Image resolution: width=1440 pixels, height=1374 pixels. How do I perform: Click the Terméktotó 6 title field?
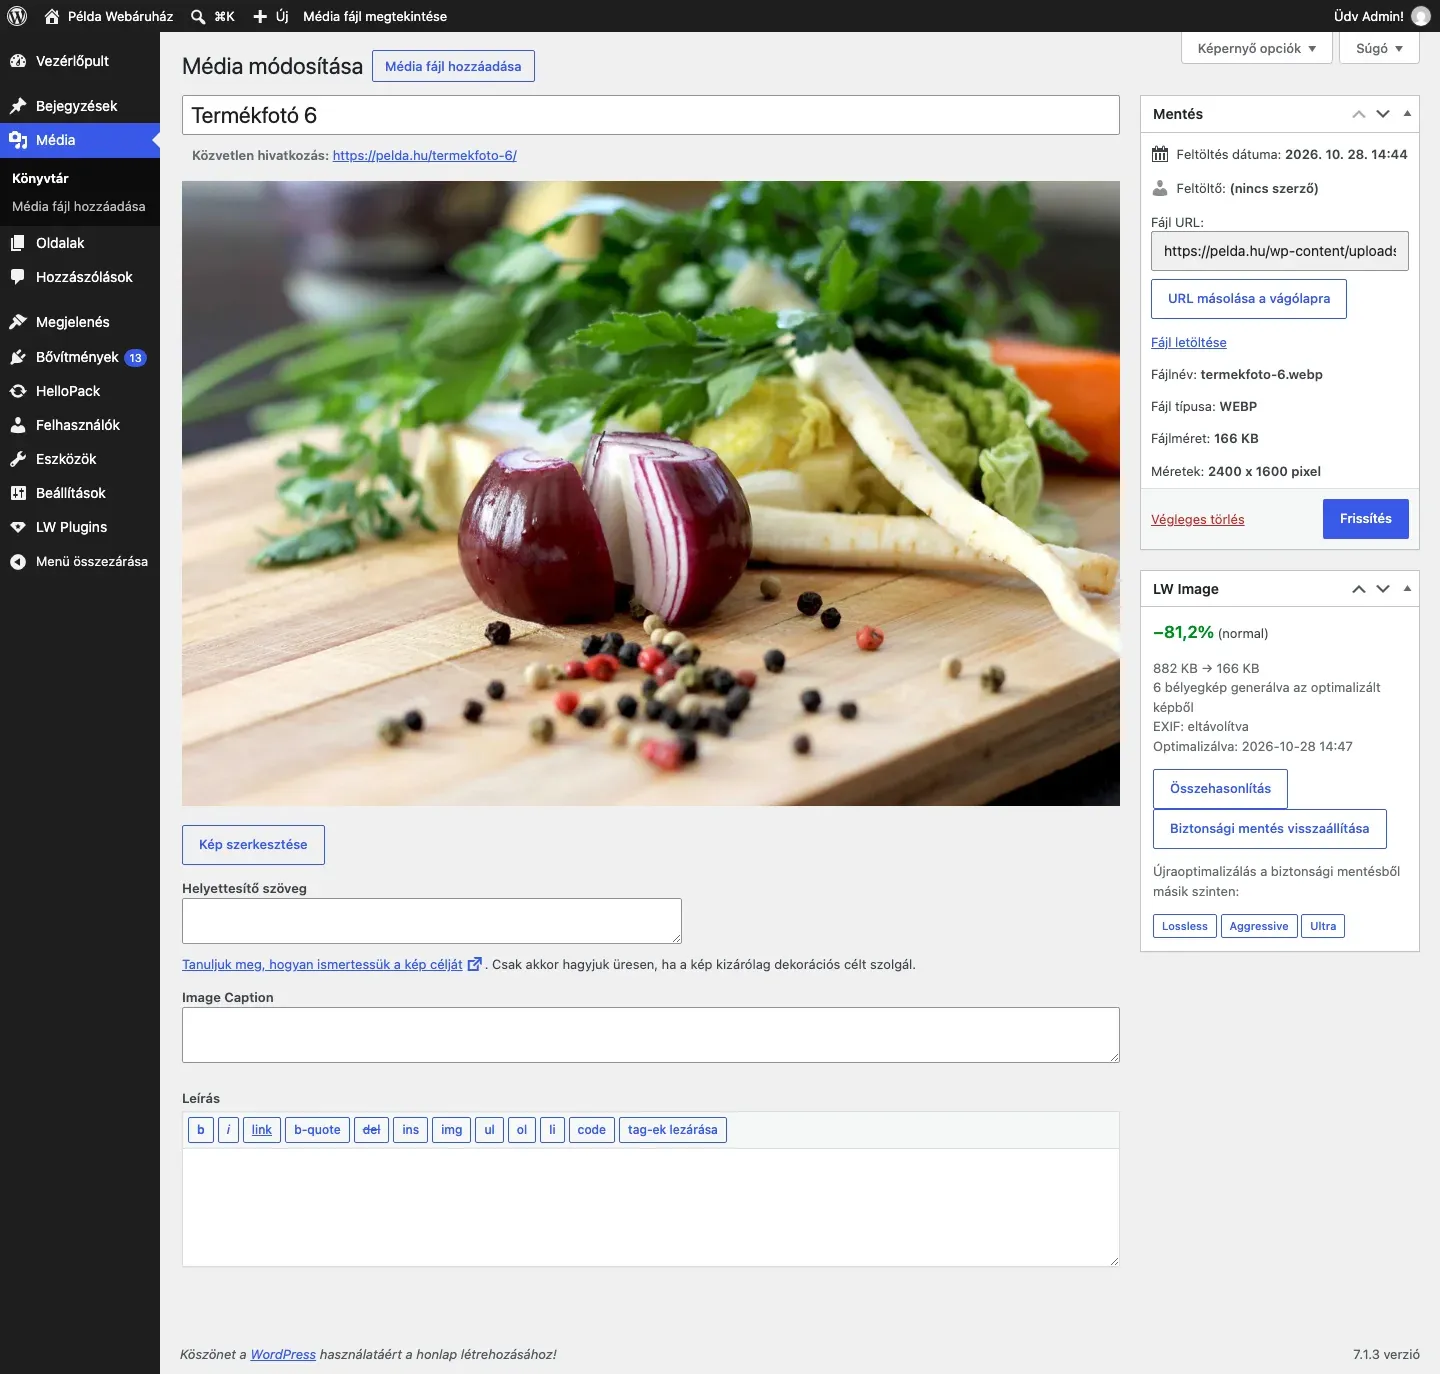(x=651, y=115)
